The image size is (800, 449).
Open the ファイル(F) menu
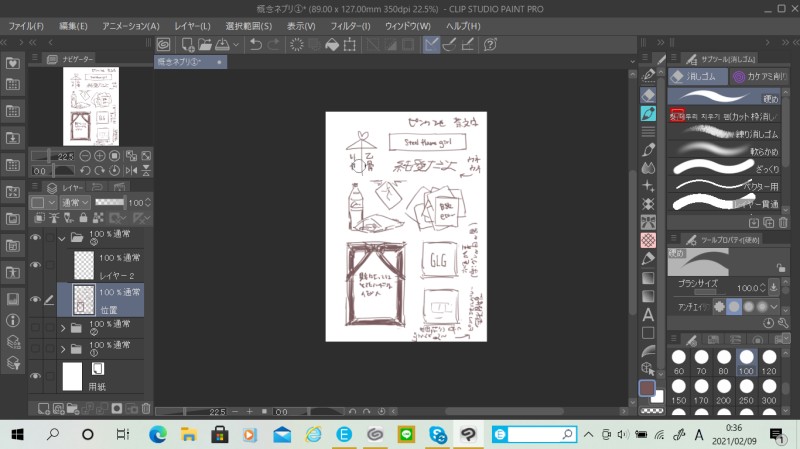pyautogui.click(x=26, y=26)
